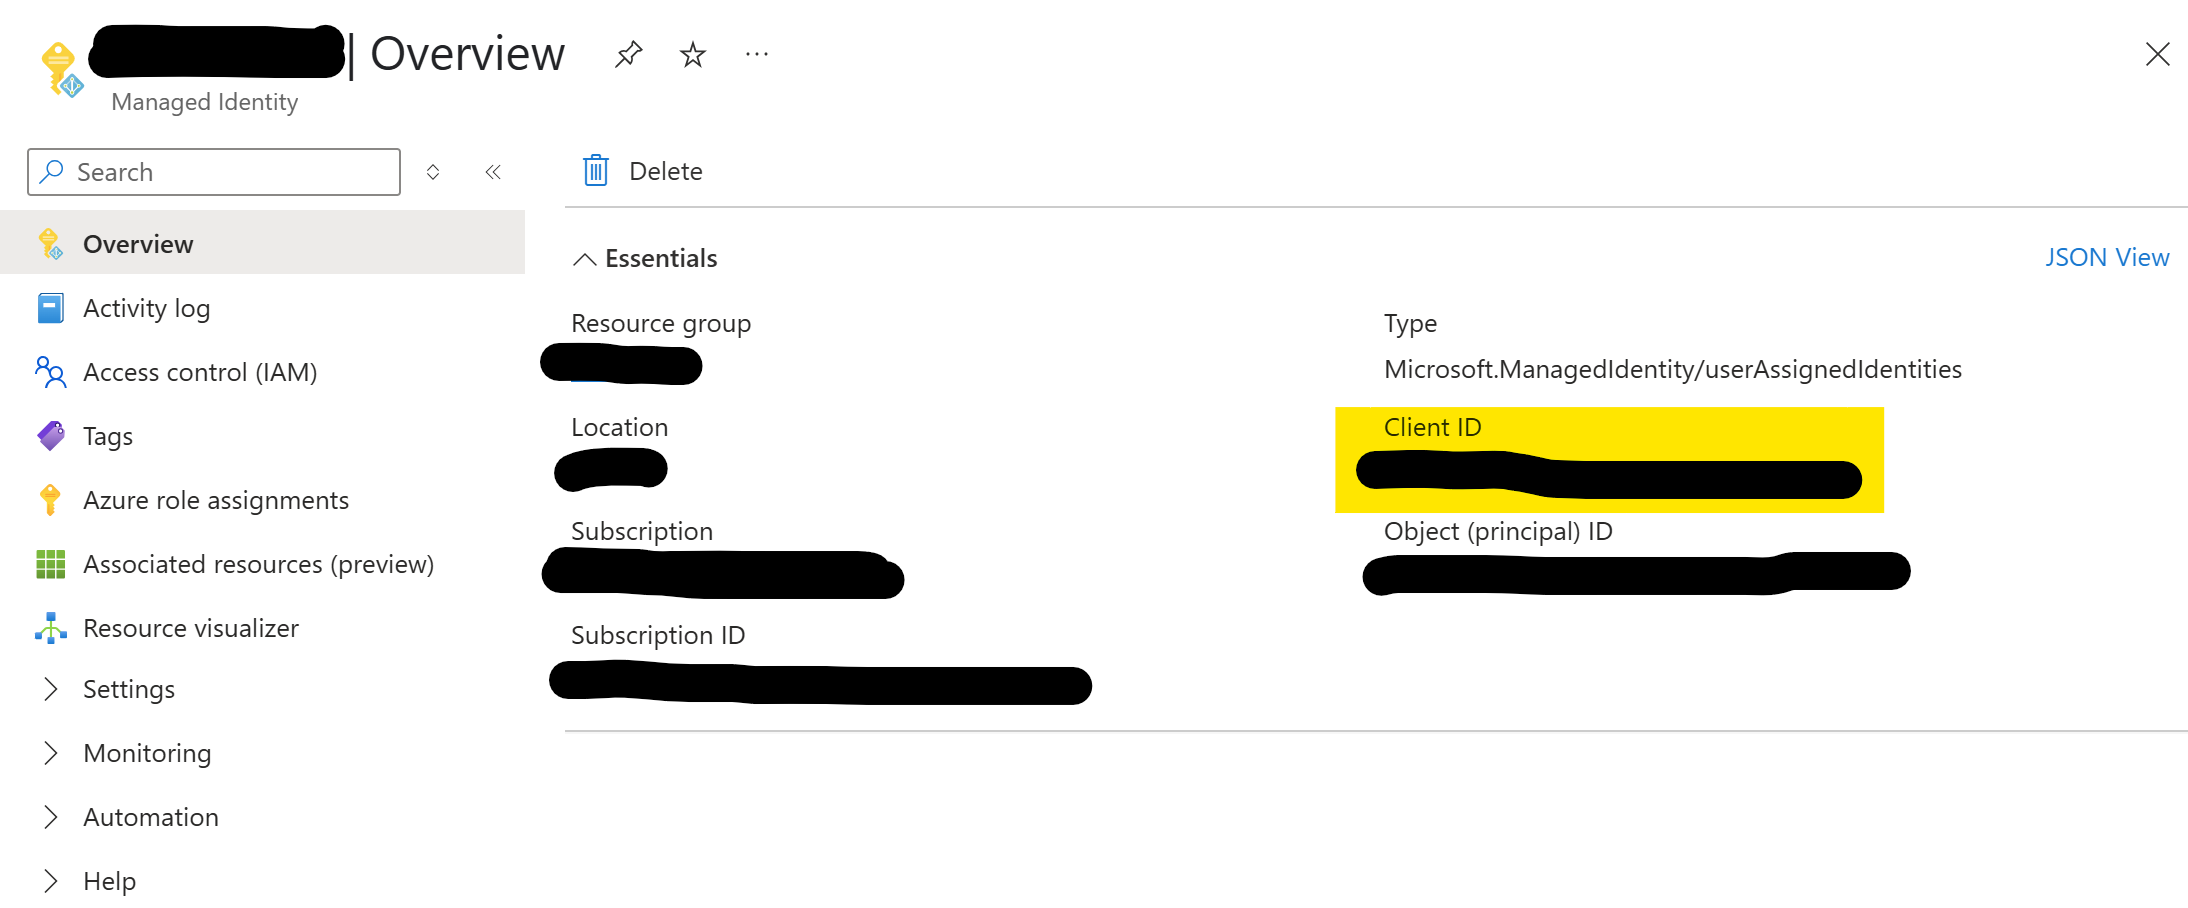Focus the sidebar Search box
The width and height of the screenshot is (2188, 908).
coord(214,172)
